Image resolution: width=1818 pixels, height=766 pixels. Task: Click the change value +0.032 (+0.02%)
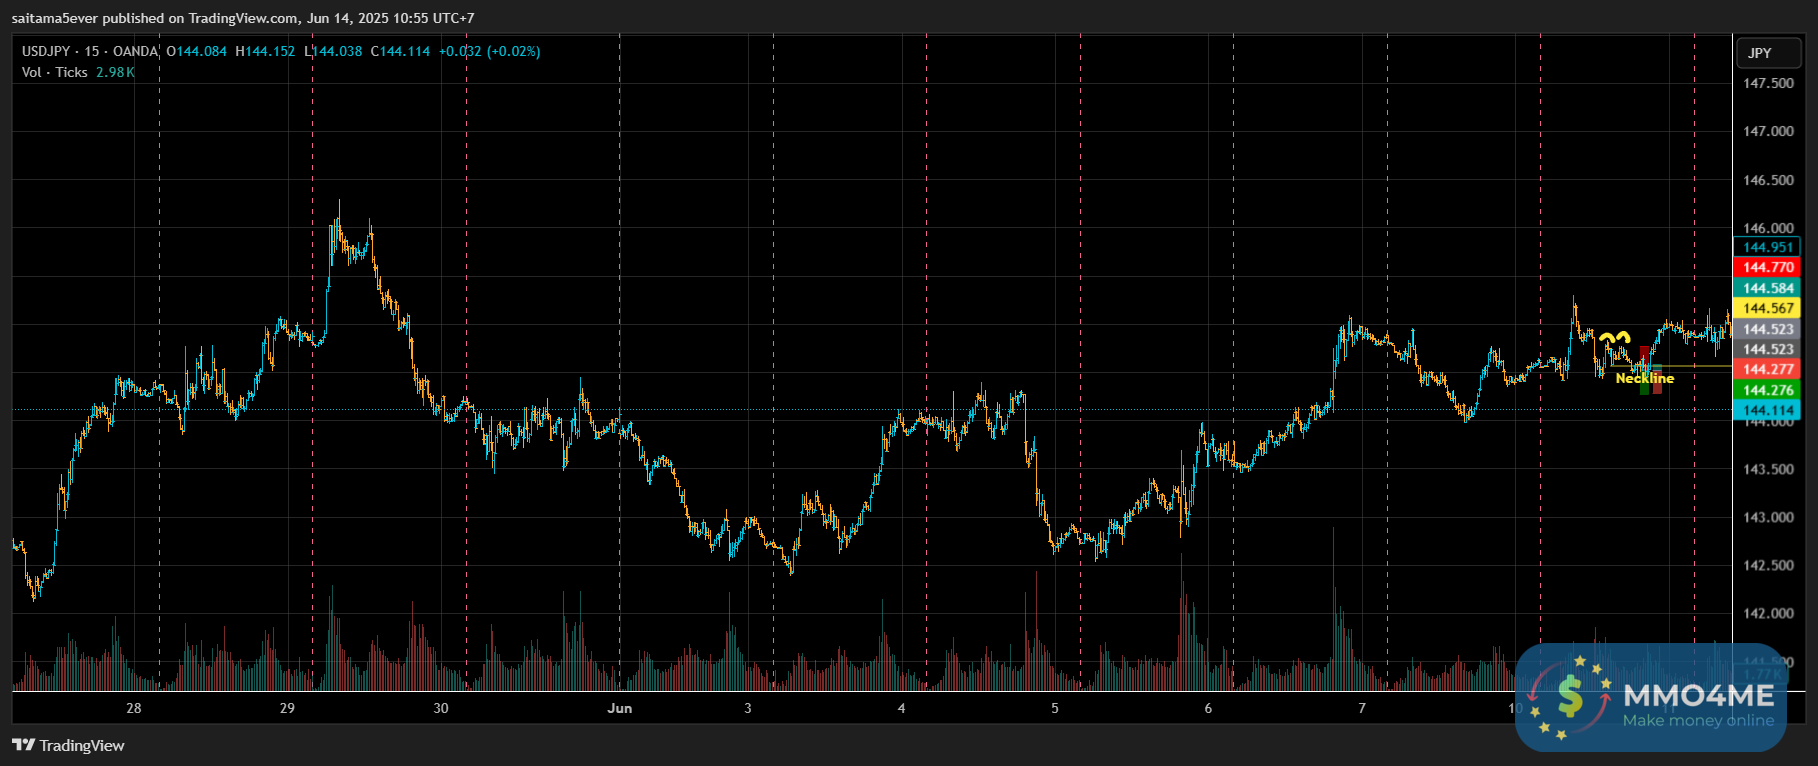point(489,51)
